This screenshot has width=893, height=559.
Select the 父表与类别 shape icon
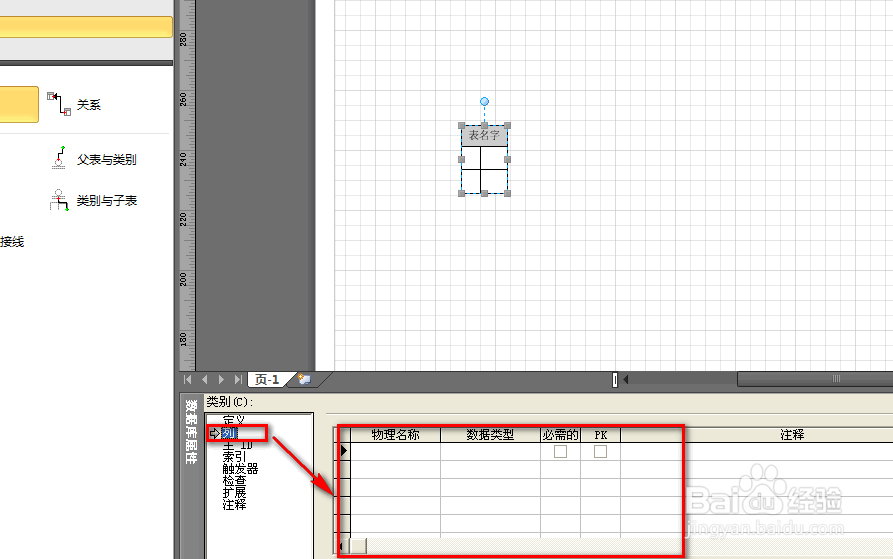[x=59, y=158]
